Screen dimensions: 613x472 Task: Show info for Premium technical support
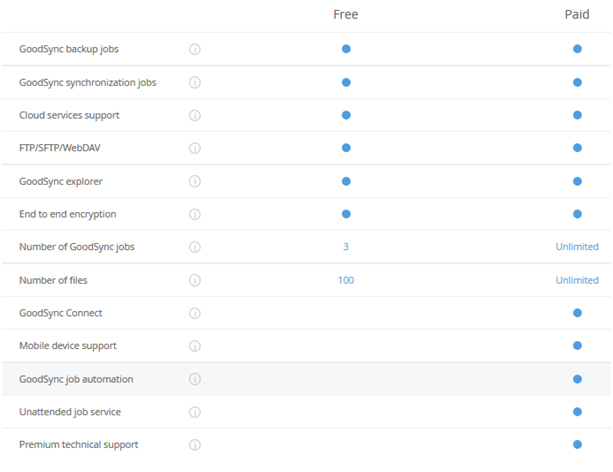pos(195,445)
